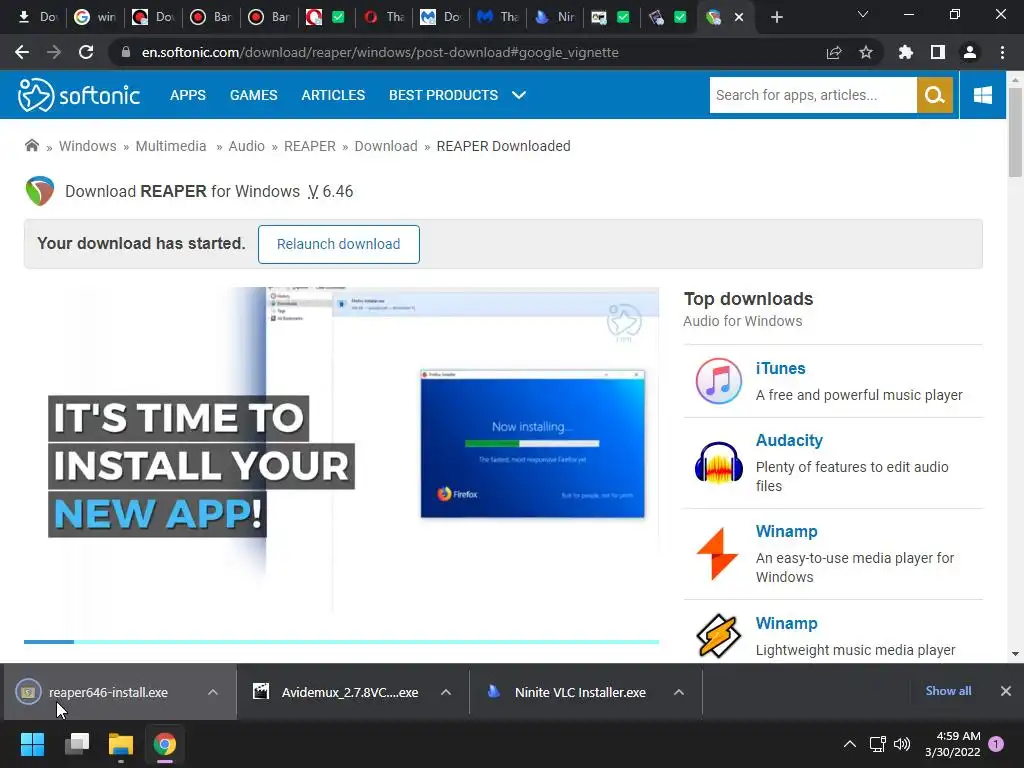The image size is (1024, 768).
Task: Click the Audio breadcrumb link
Action: pyautogui.click(x=246, y=146)
